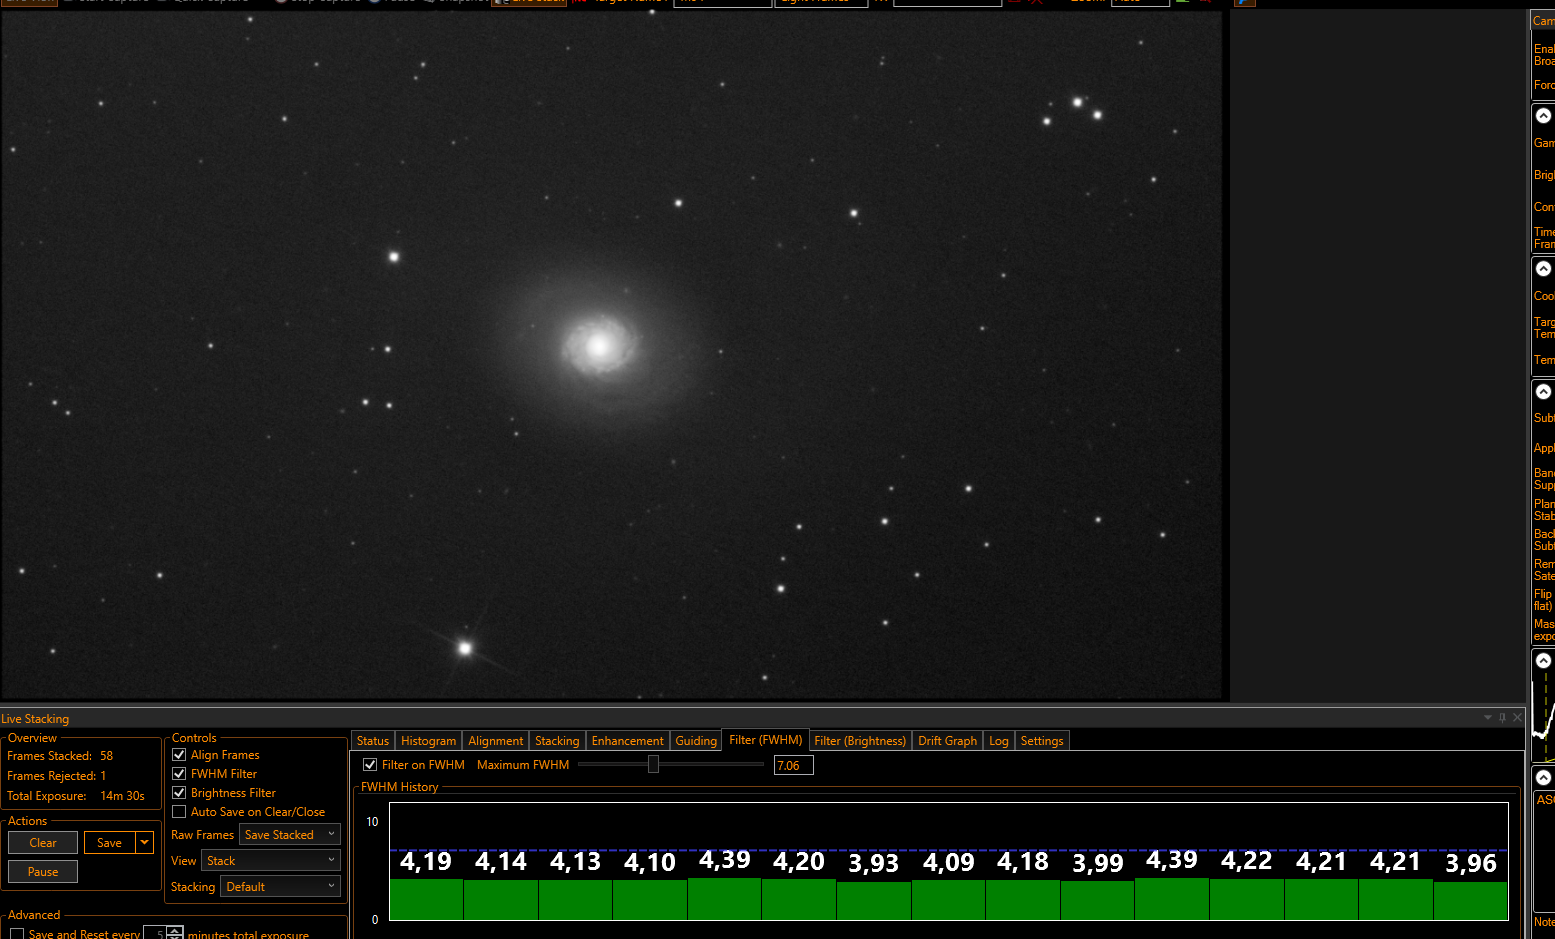Click the Overview group heading
Screen dimensions: 1555x939
32,738
